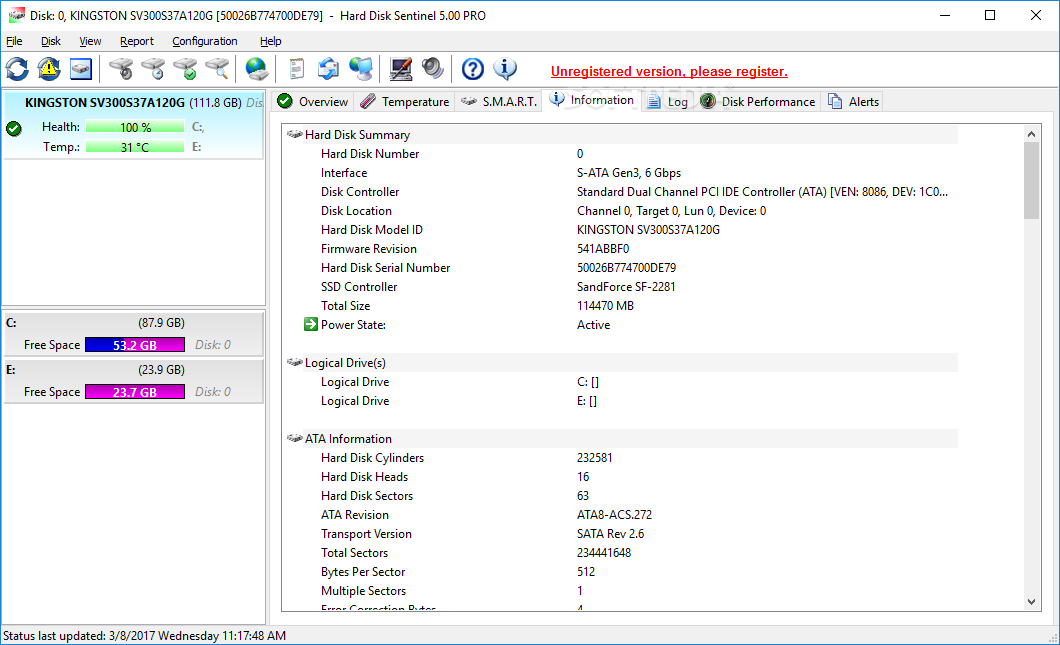Switch to the Log tab

point(667,101)
